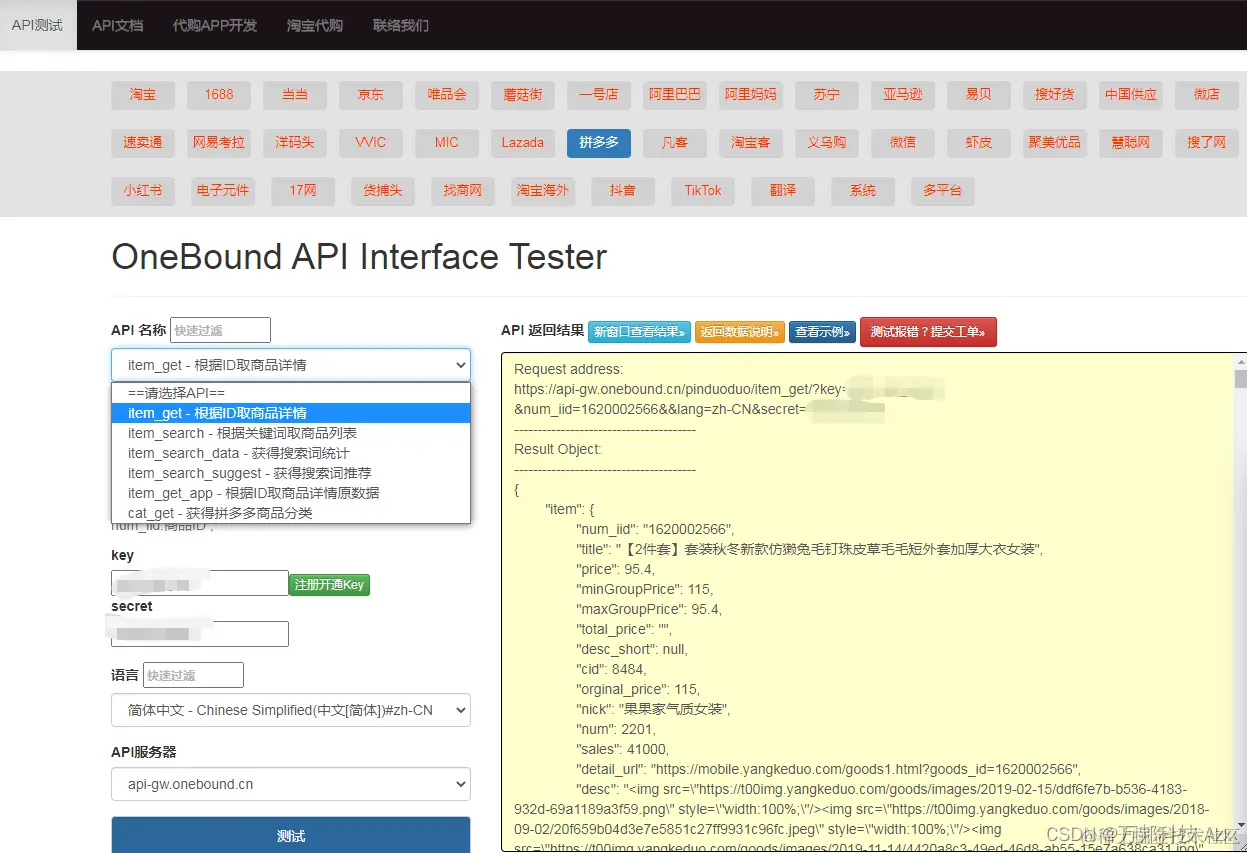Choose item_search 根据关键词取商品列表 option
The image size is (1247, 853).
click(291, 433)
